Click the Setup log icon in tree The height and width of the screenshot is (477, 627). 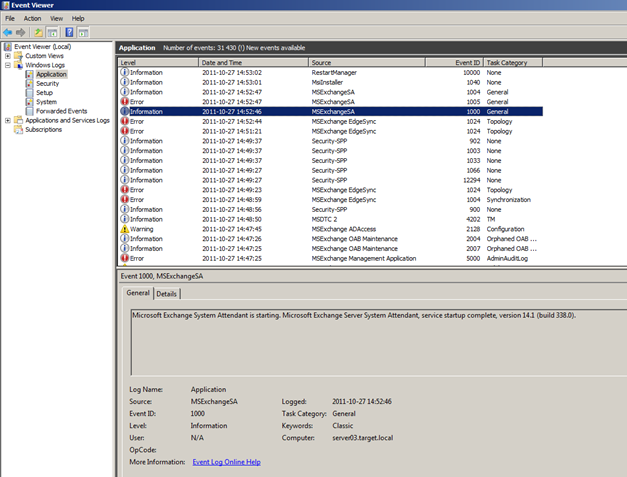pyautogui.click(x=29, y=93)
